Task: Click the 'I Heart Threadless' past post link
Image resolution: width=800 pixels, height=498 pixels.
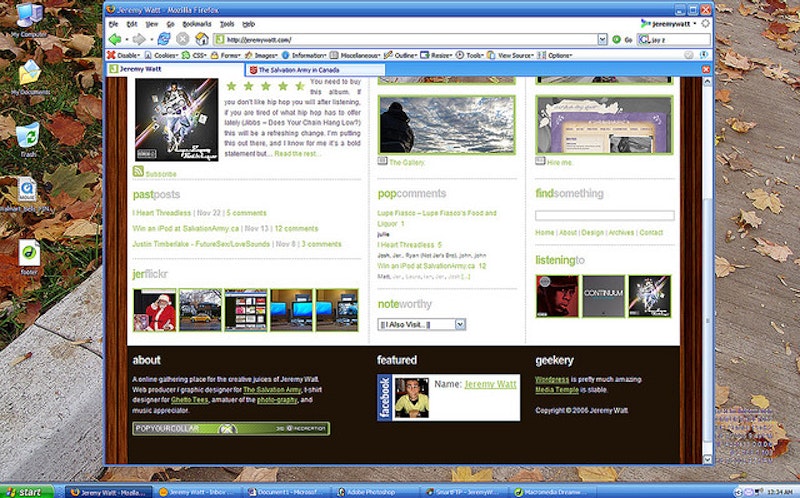Action: point(162,213)
